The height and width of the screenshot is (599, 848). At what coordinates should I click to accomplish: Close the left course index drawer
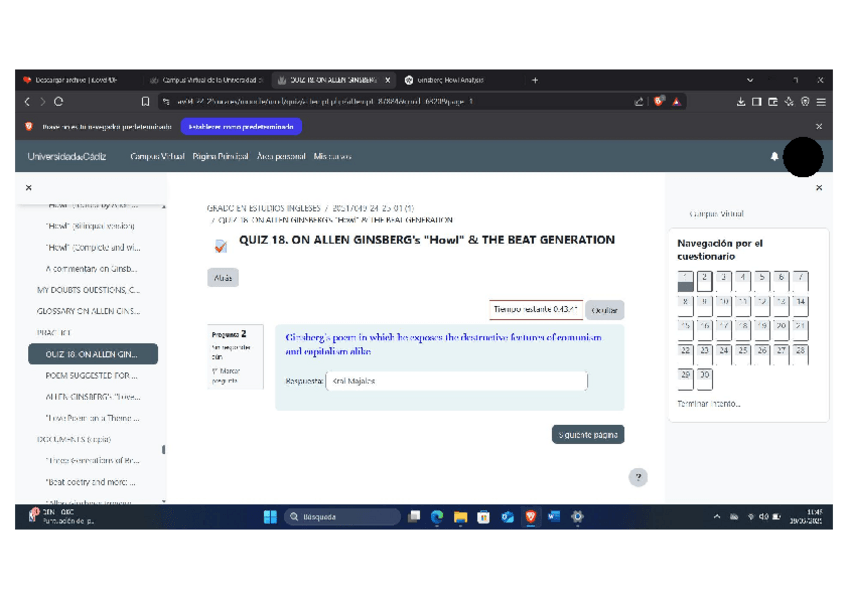pos(28,187)
